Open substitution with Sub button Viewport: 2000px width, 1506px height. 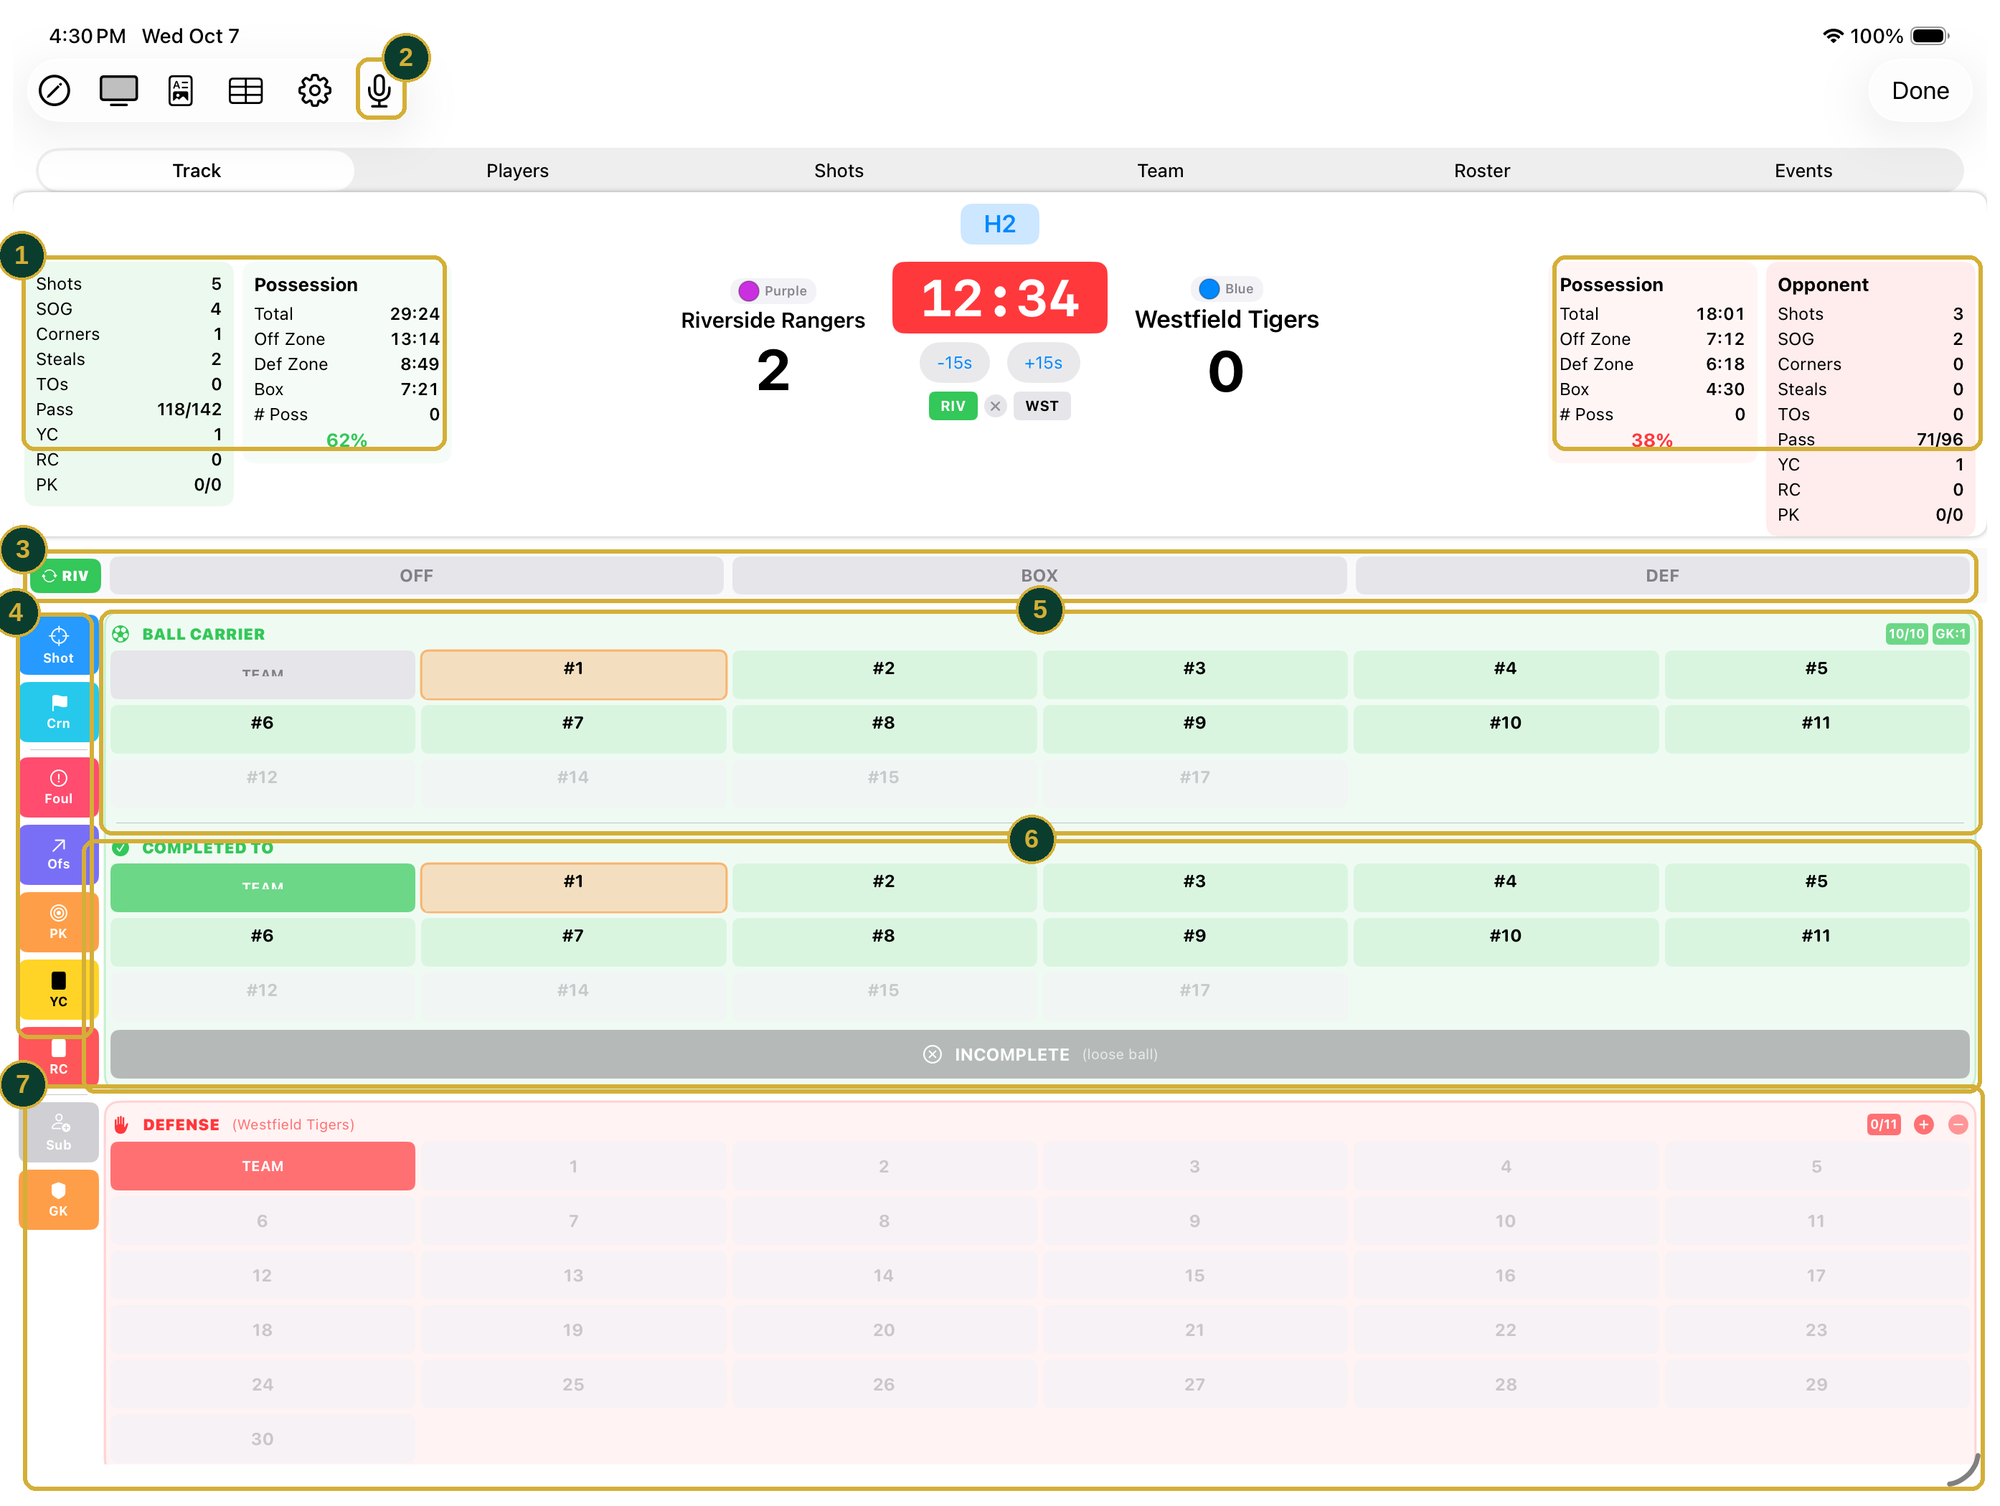pyautogui.click(x=58, y=1132)
